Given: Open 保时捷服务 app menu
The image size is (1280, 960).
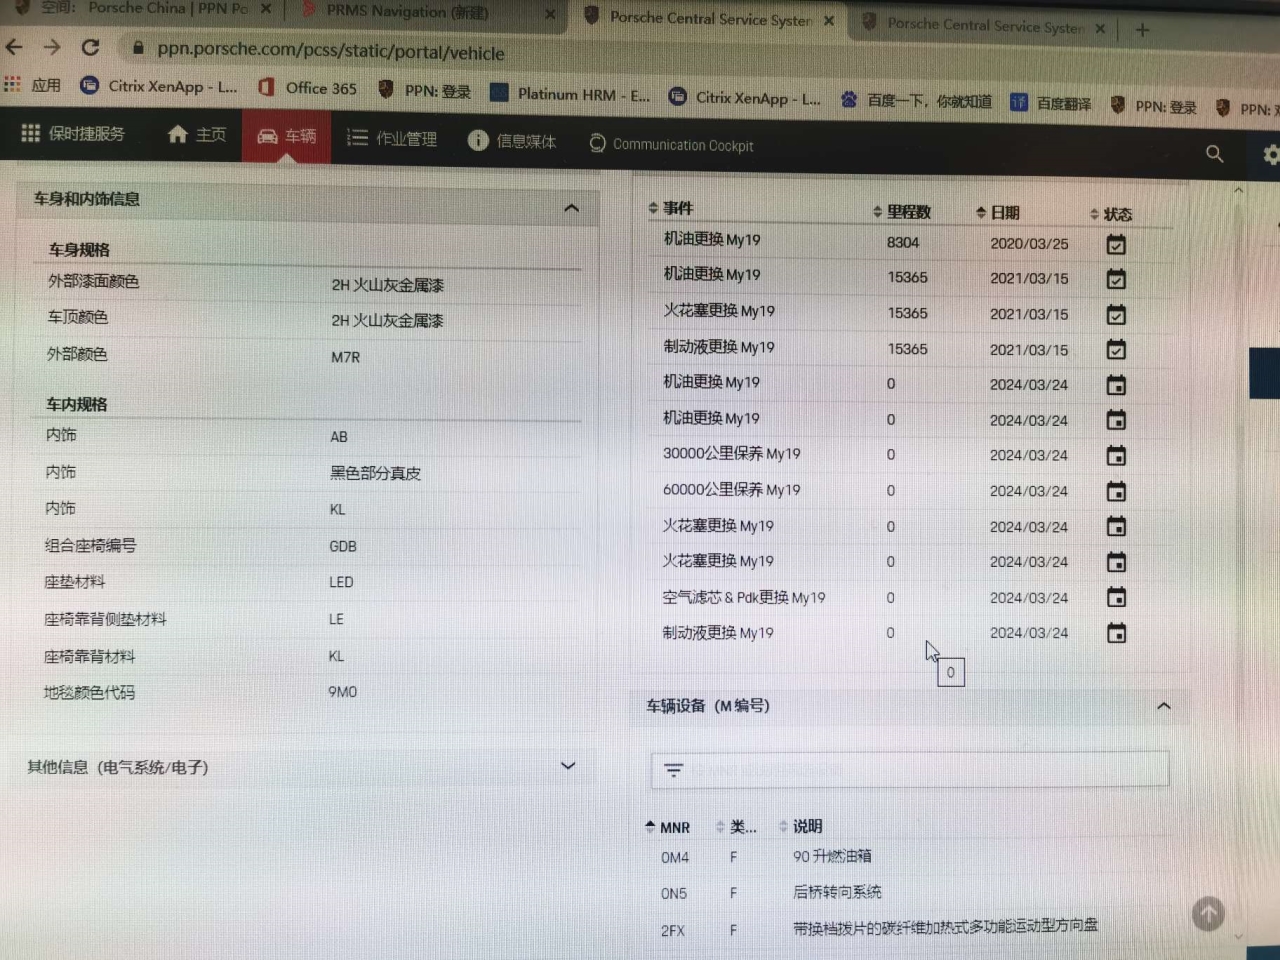Looking at the screenshot, I should tap(73, 133).
